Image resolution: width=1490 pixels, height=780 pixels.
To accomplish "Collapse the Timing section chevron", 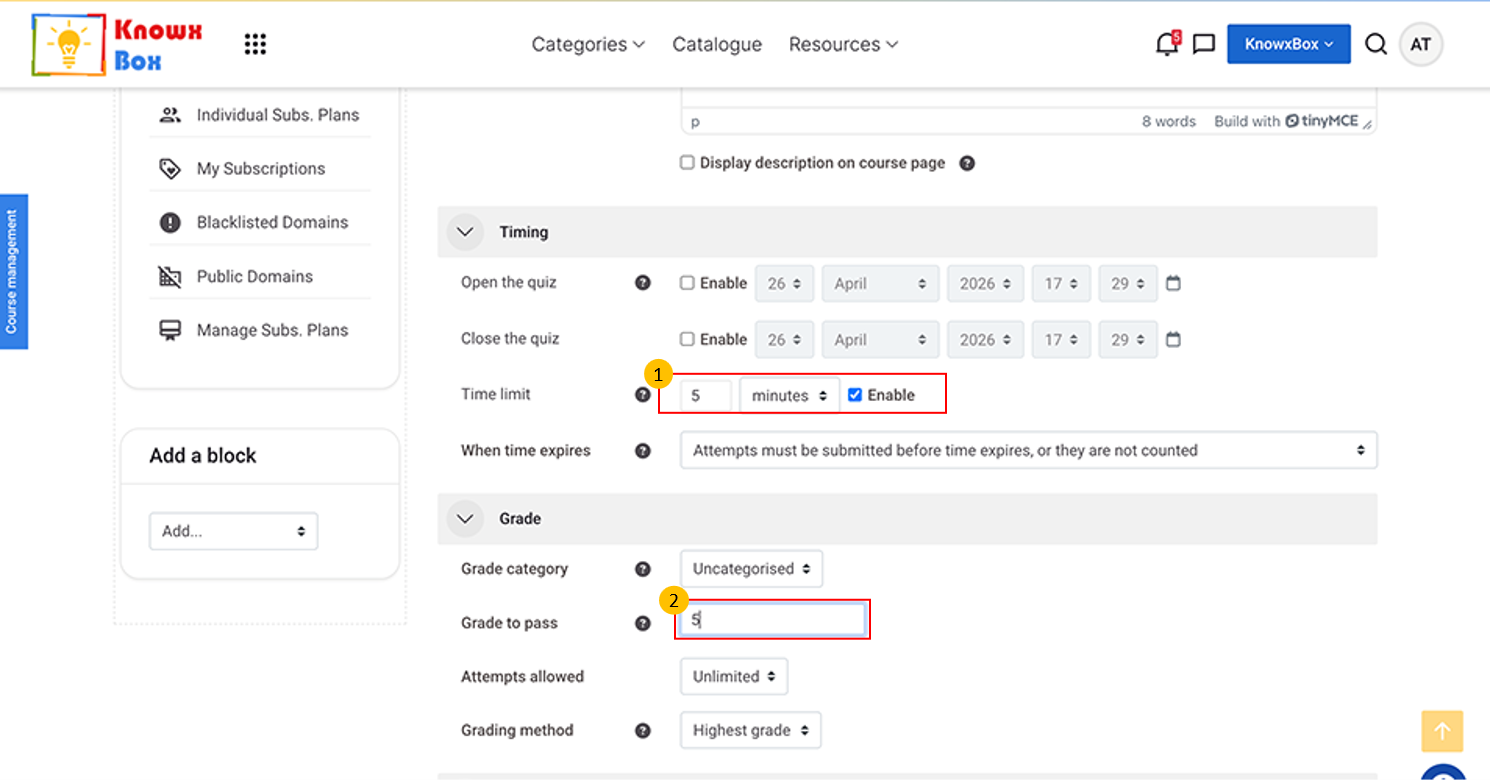I will point(464,232).
